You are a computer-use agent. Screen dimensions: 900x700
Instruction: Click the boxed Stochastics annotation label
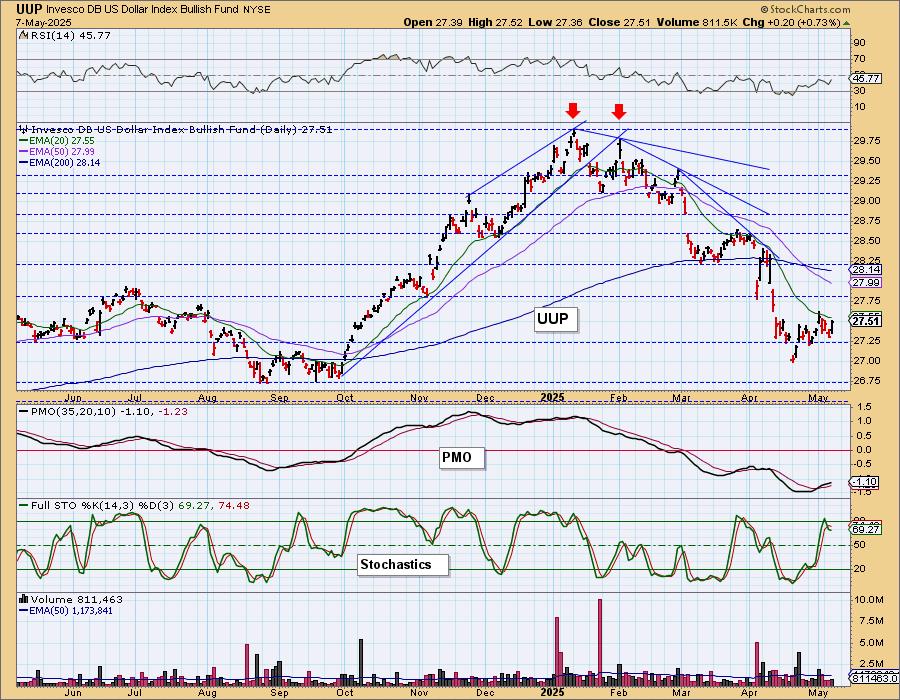point(402,564)
